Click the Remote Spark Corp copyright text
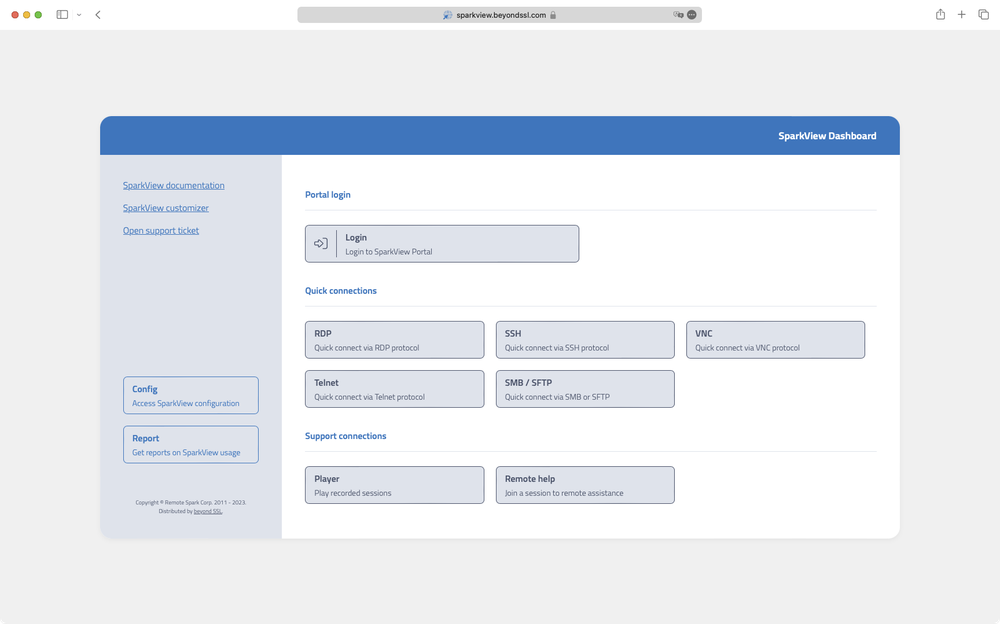This screenshot has height=624, width=1000. (191, 503)
